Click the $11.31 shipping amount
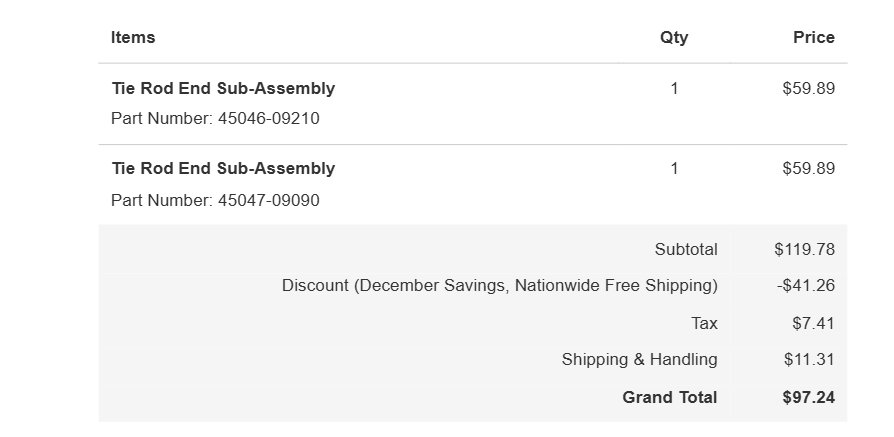 pyautogui.click(x=809, y=359)
